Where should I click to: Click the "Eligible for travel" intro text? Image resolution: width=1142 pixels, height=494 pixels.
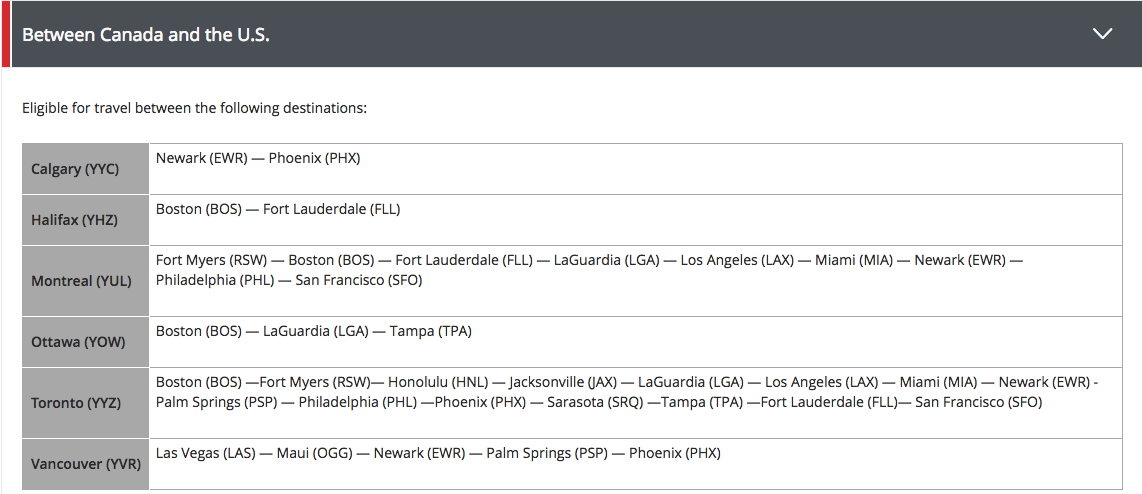pos(194,107)
